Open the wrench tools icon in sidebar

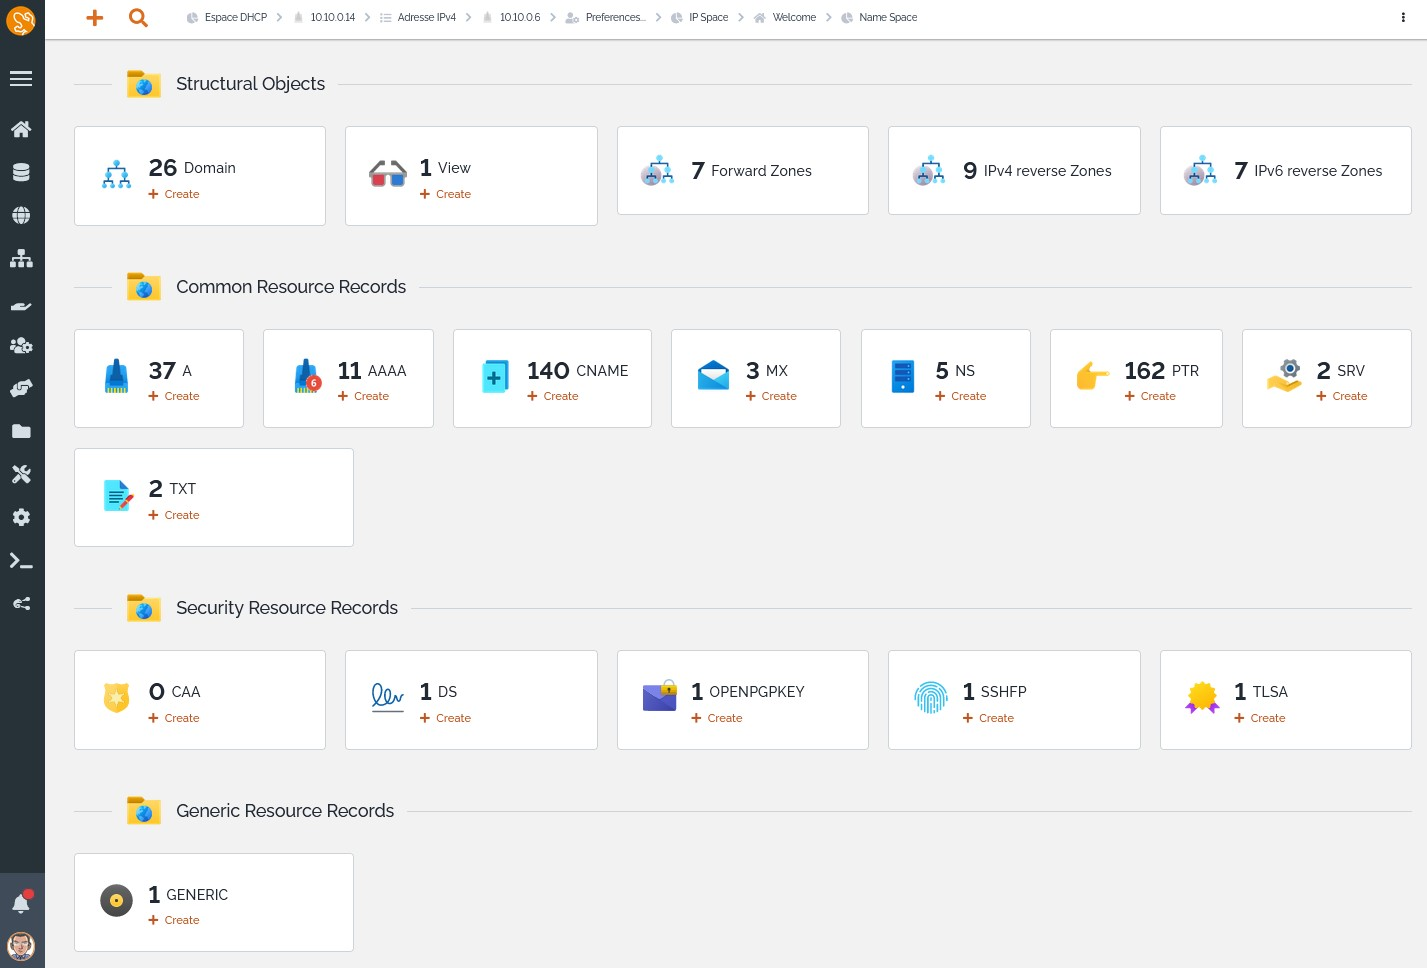coord(21,474)
